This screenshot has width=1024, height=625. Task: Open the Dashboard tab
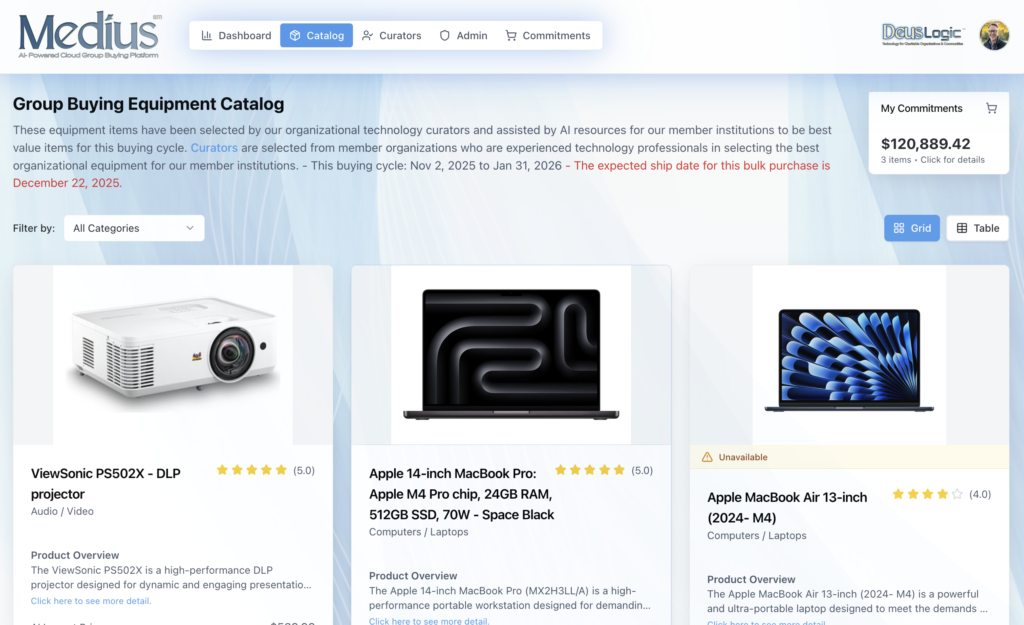pyautogui.click(x=236, y=35)
